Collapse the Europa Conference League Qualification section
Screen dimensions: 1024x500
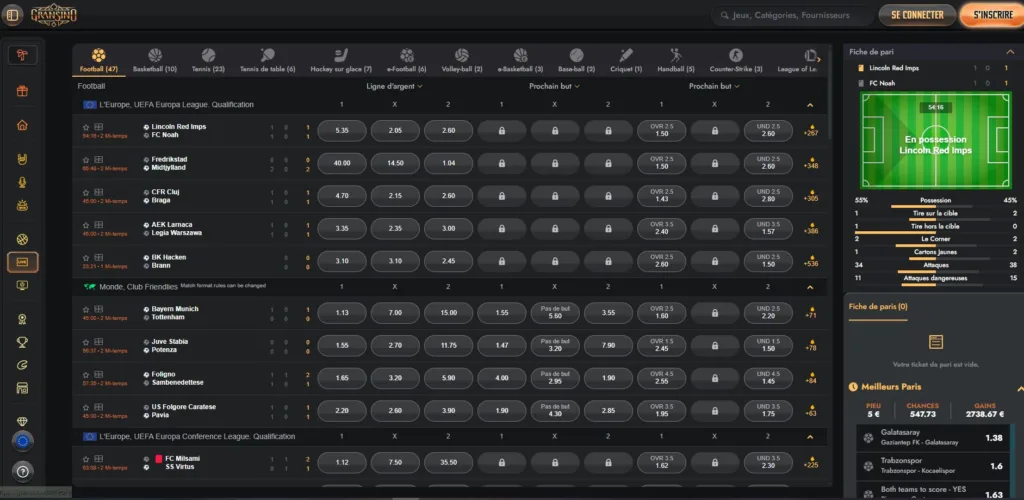pyautogui.click(x=810, y=437)
